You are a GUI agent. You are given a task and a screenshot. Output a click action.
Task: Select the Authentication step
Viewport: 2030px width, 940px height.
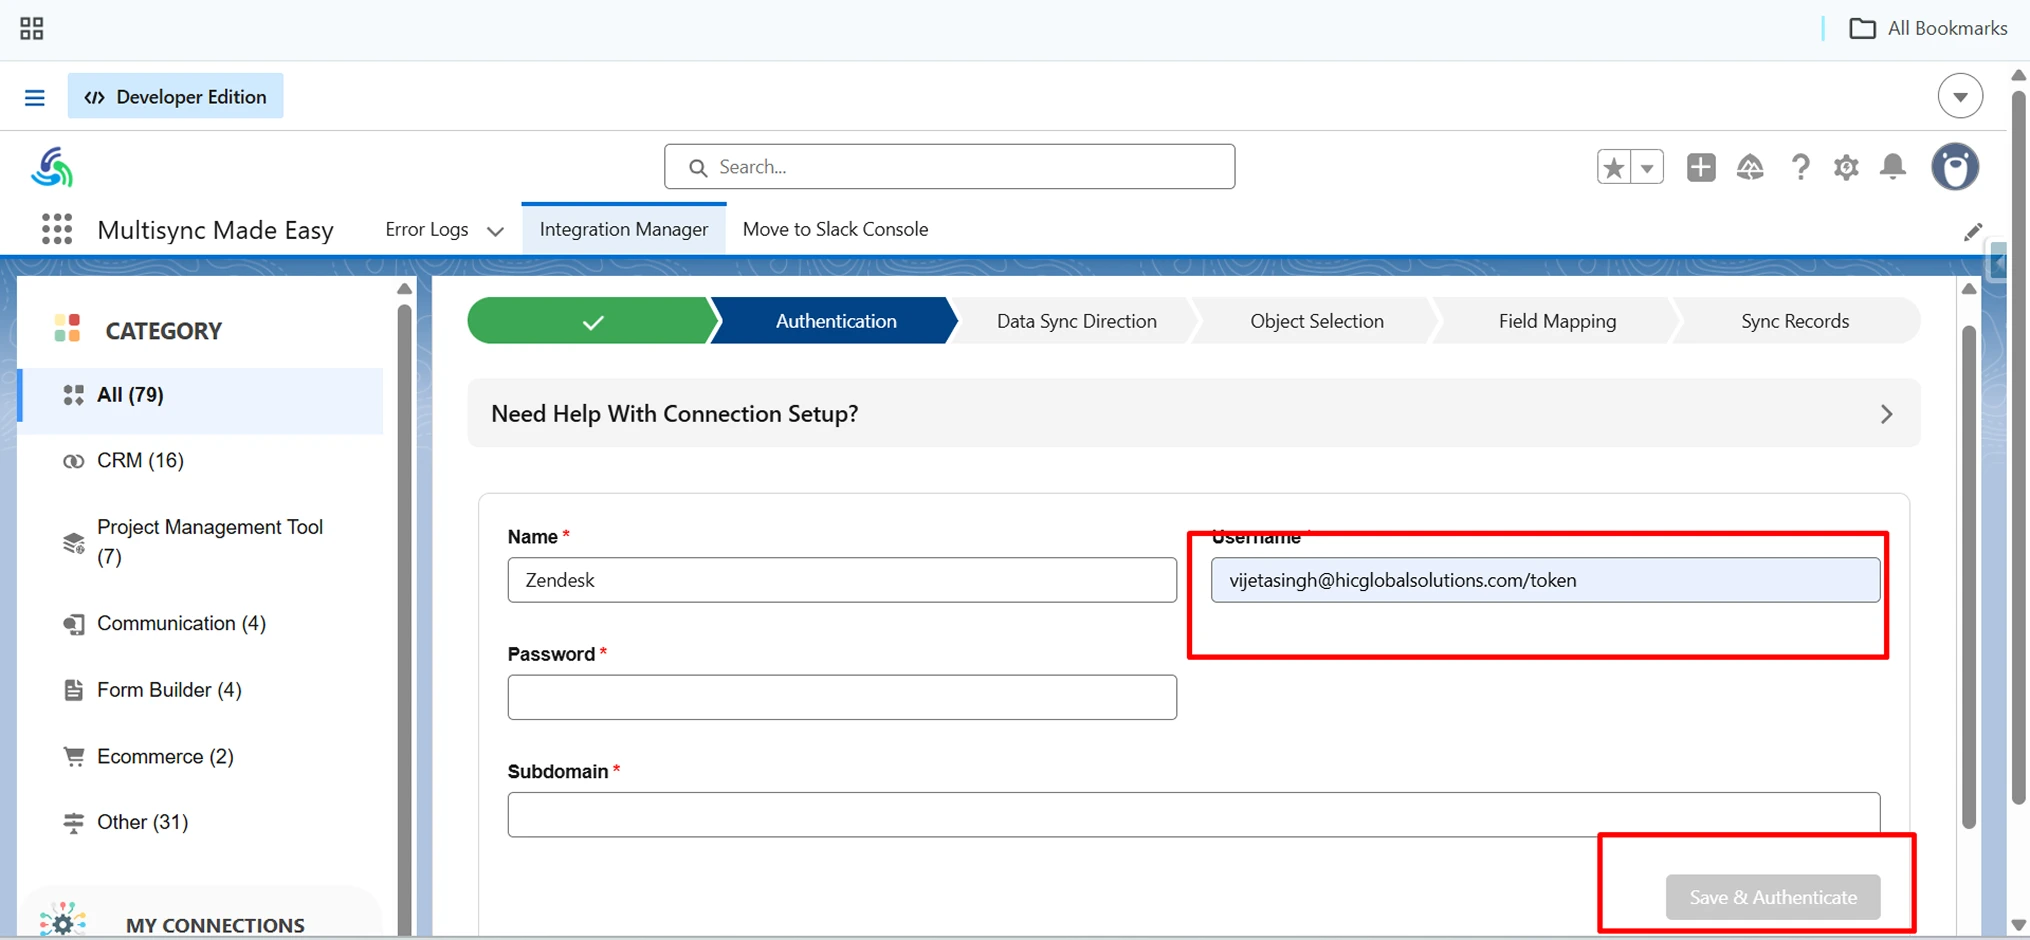(x=836, y=321)
